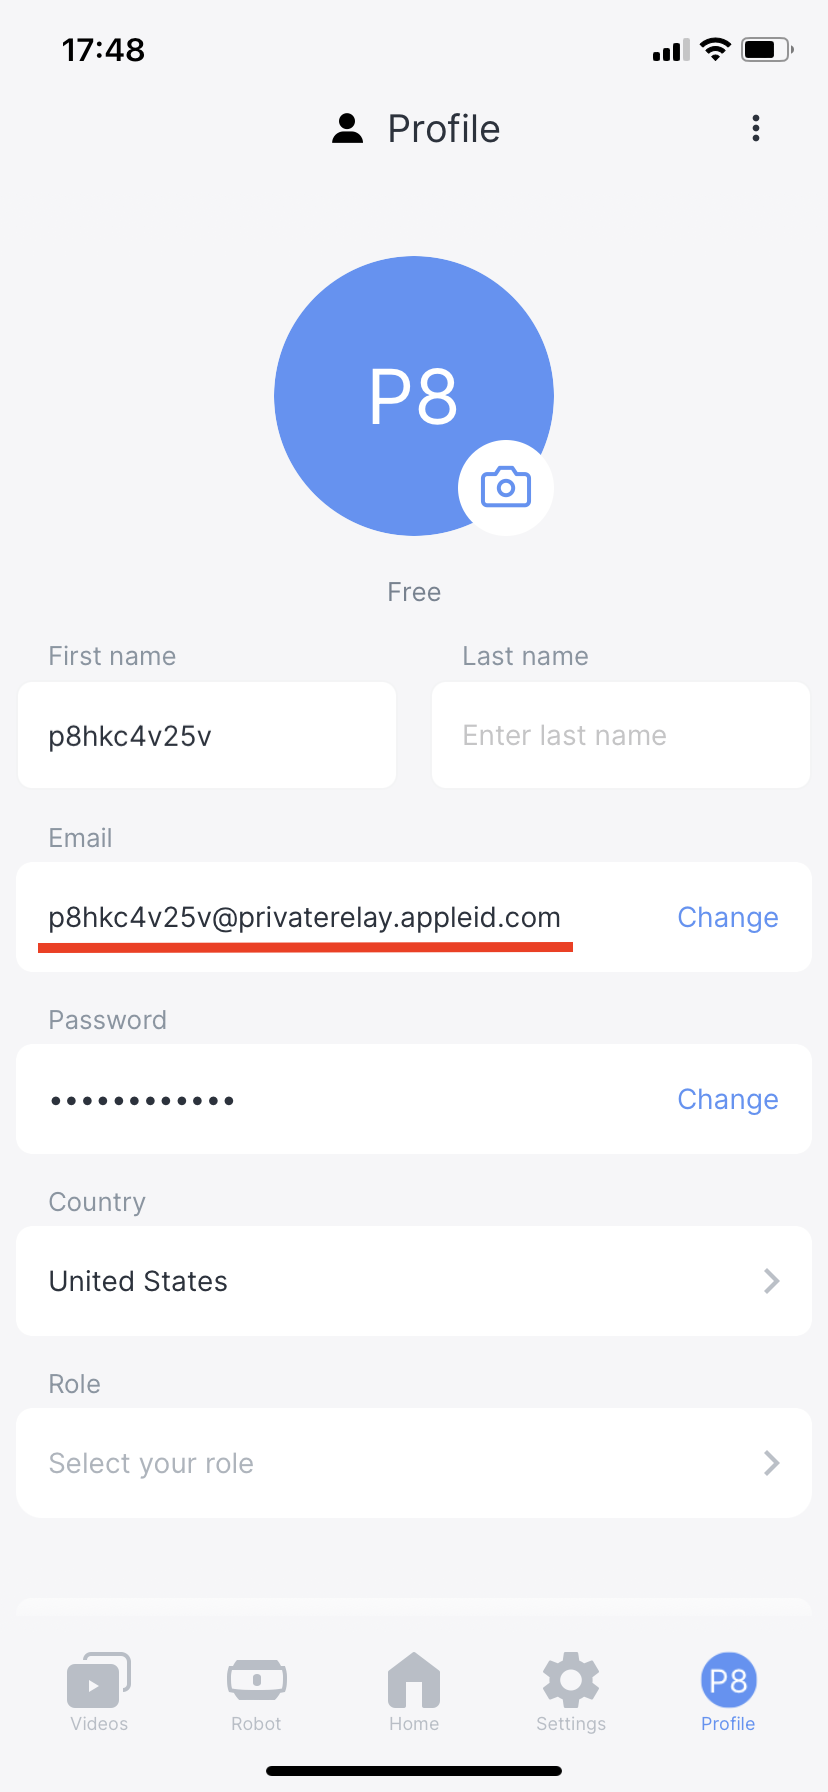Go to the Home tab icon
828x1792 pixels.
414,1680
